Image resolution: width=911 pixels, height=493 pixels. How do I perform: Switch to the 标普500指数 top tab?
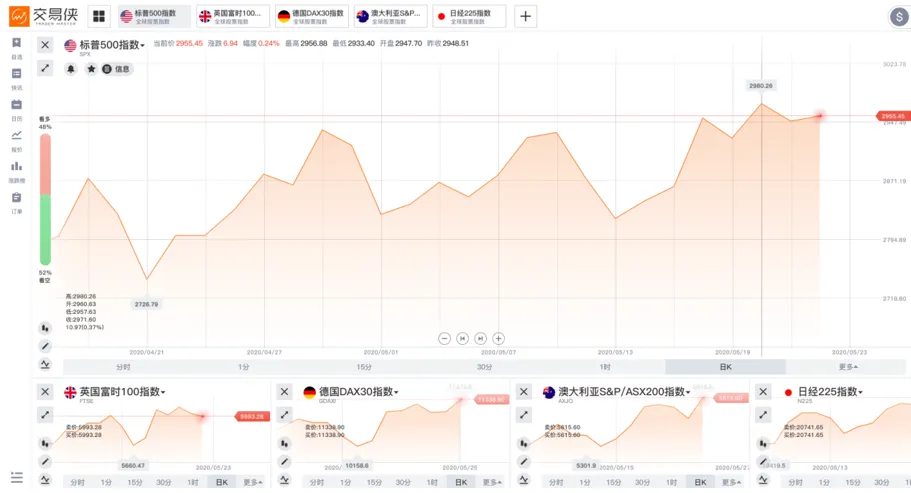point(154,16)
